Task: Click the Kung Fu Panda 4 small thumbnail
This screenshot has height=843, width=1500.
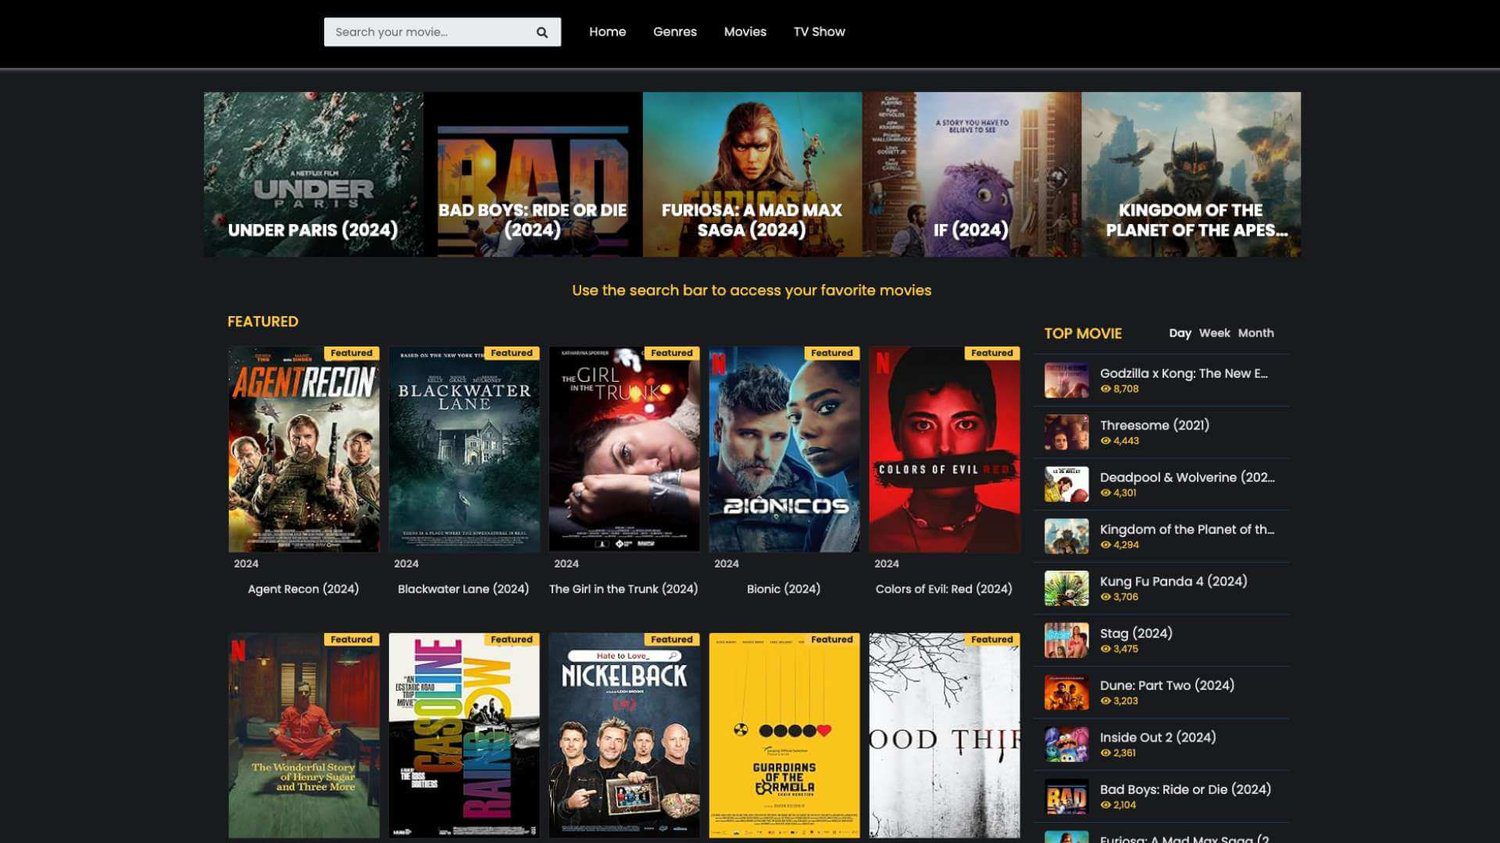Action: [1067, 589]
